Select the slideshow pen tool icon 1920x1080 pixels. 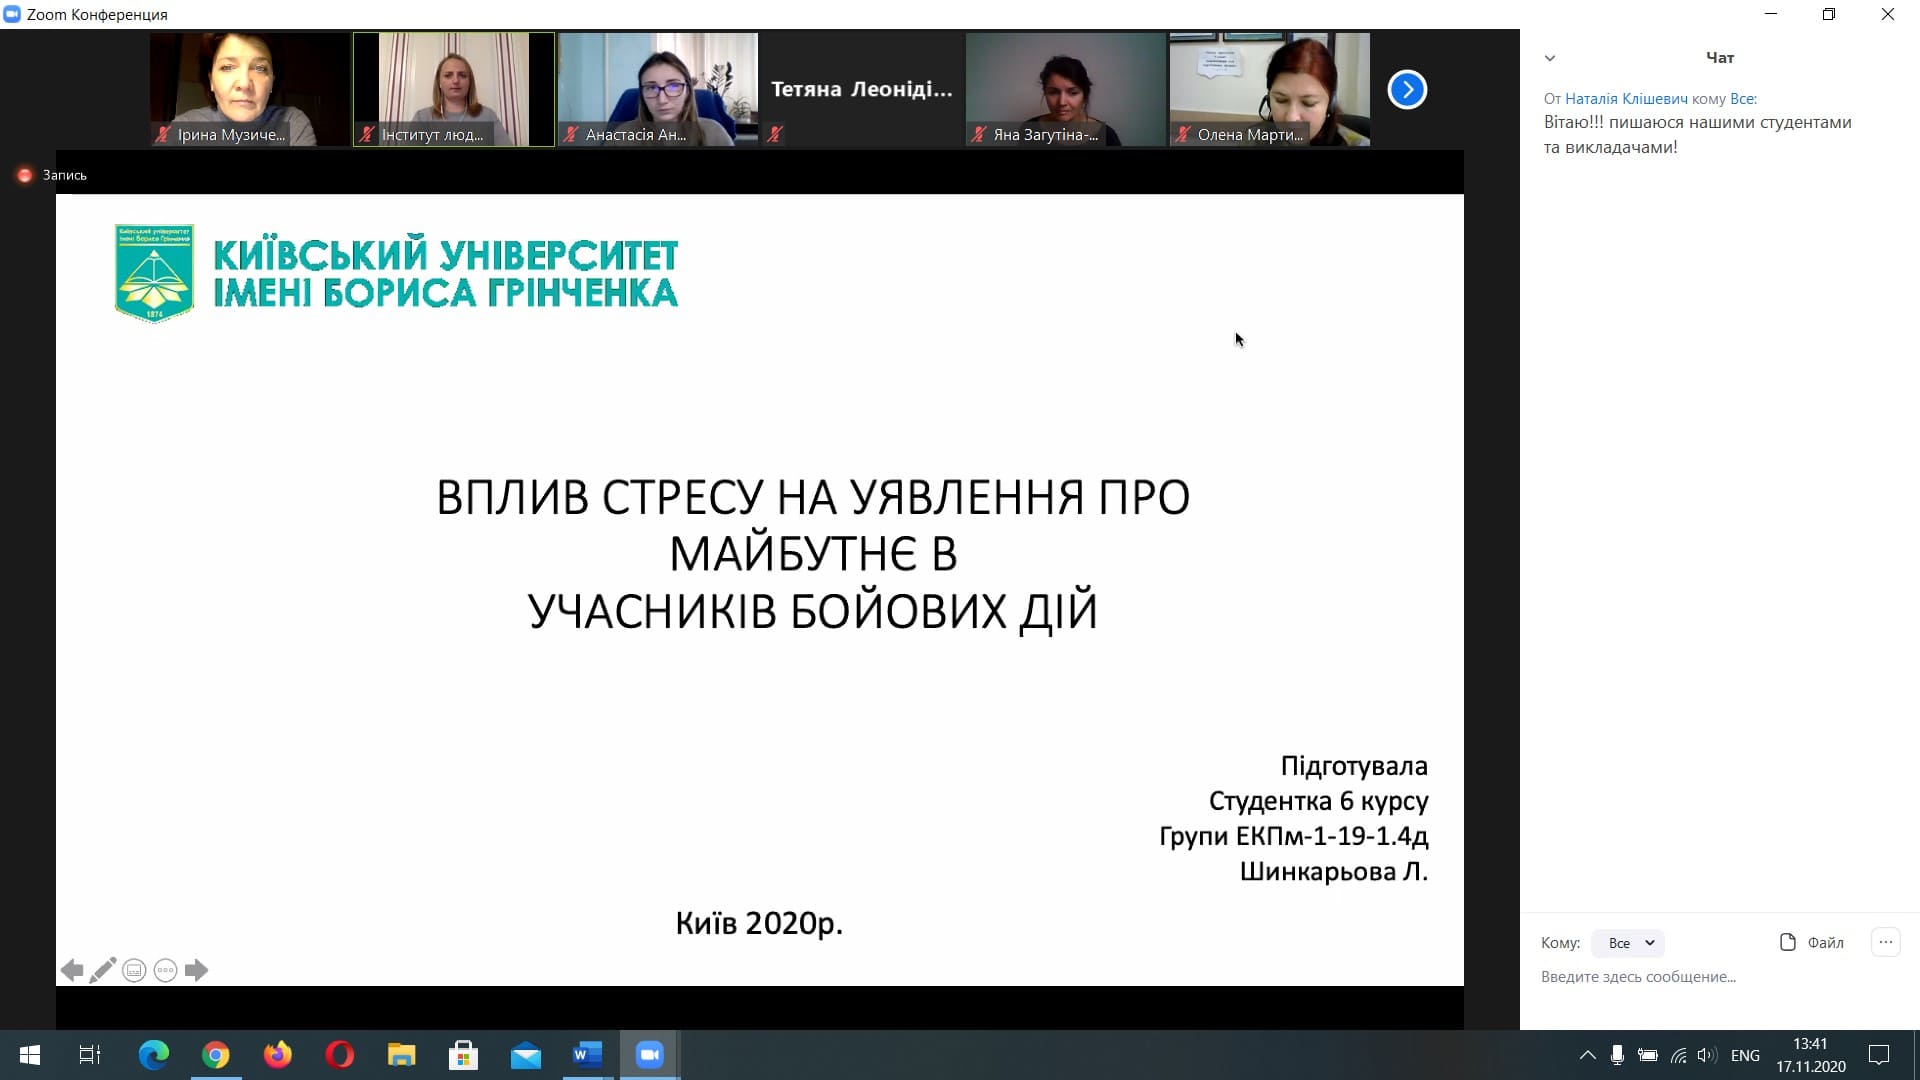103,970
